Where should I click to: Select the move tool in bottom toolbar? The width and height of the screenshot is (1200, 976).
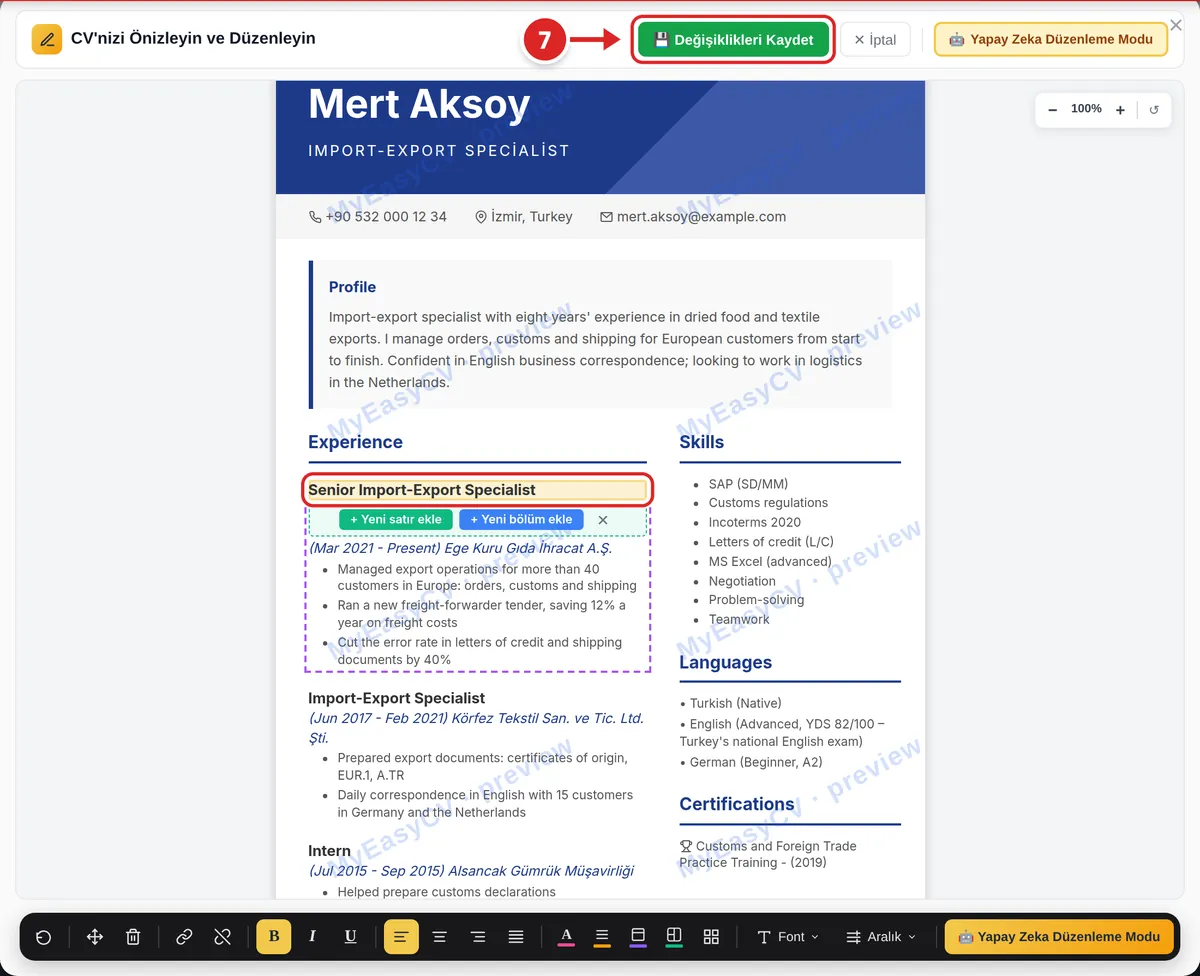(95, 937)
